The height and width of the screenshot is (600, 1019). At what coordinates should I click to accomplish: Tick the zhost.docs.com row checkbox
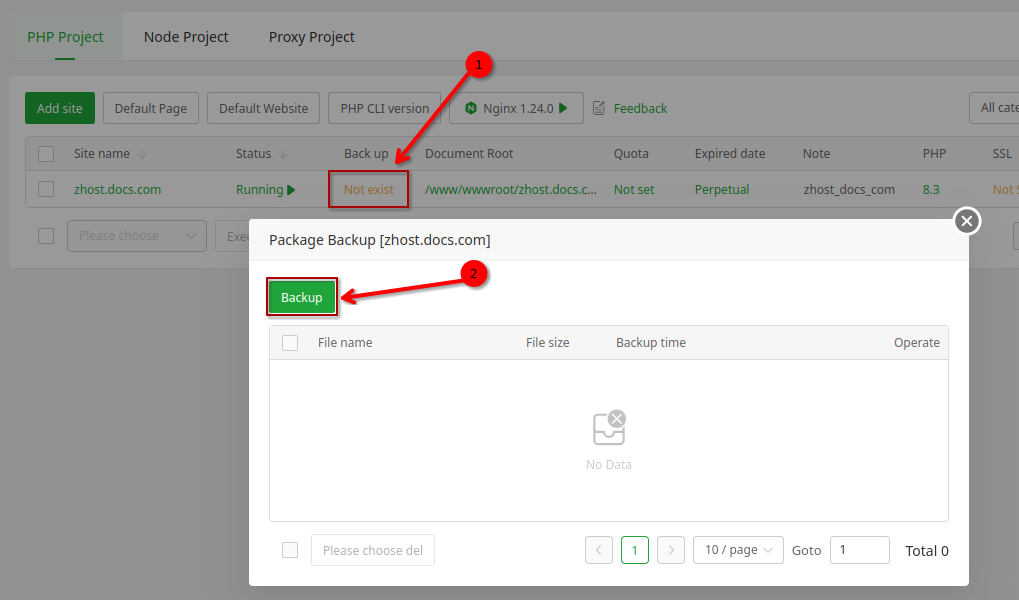tap(46, 189)
